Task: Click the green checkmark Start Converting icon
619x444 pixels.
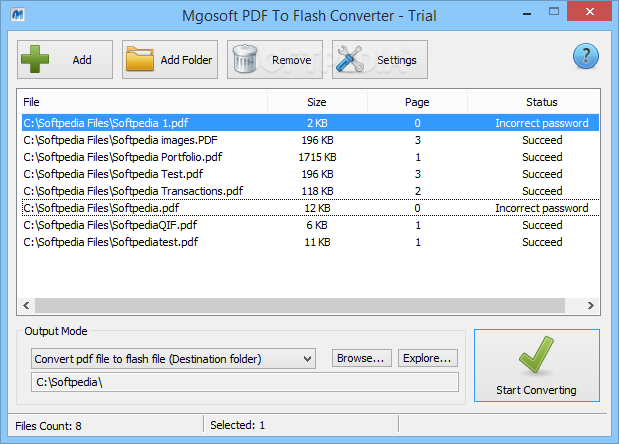Action: click(536, 355)
